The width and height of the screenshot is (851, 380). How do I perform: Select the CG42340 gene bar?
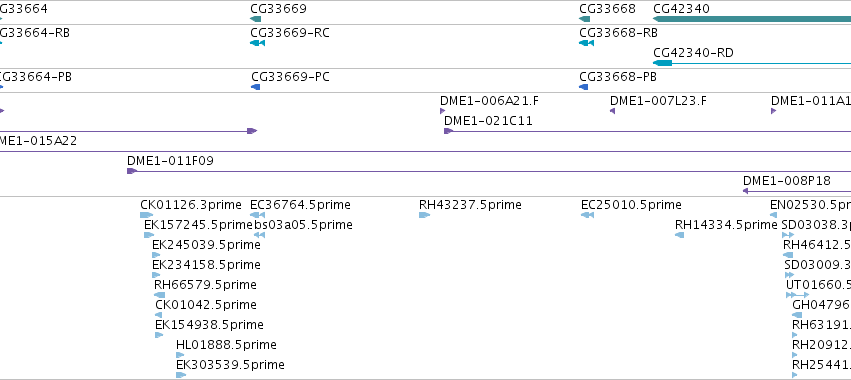tap(752, 19)
